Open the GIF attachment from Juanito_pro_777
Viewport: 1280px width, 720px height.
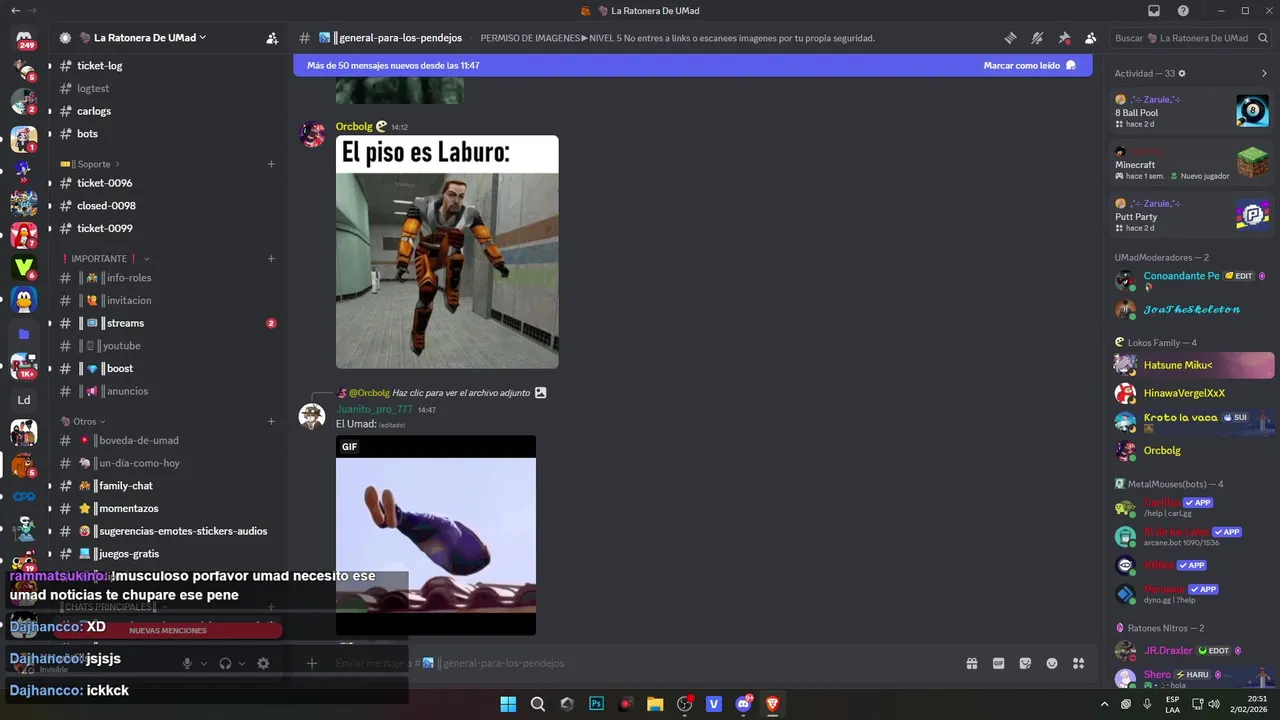point(436,535)
